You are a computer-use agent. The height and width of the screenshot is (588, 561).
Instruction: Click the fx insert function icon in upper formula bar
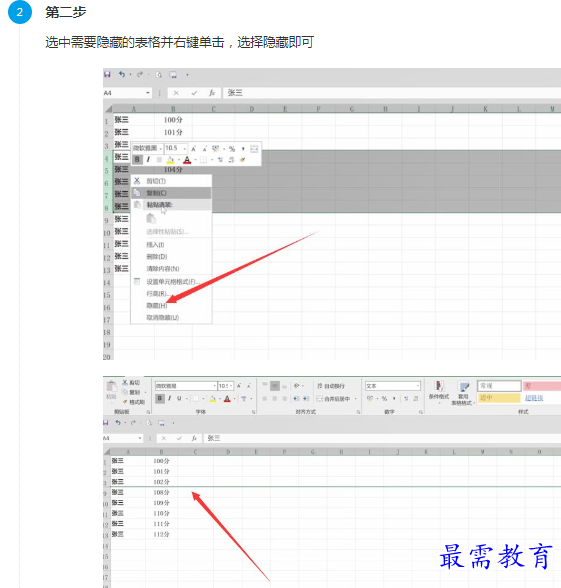tap(212, 93)
